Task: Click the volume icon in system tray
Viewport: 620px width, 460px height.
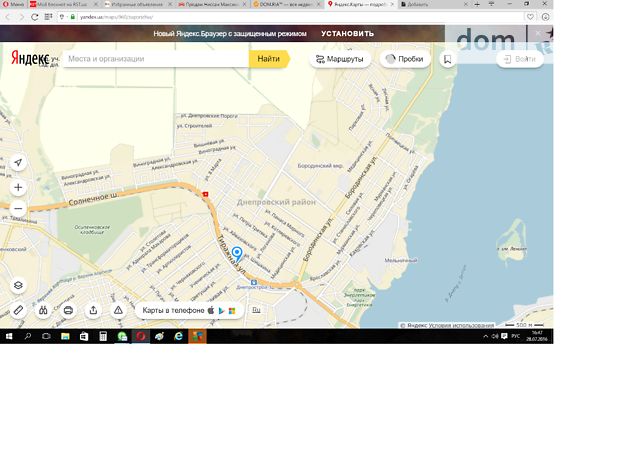Action: coord(495,336)
